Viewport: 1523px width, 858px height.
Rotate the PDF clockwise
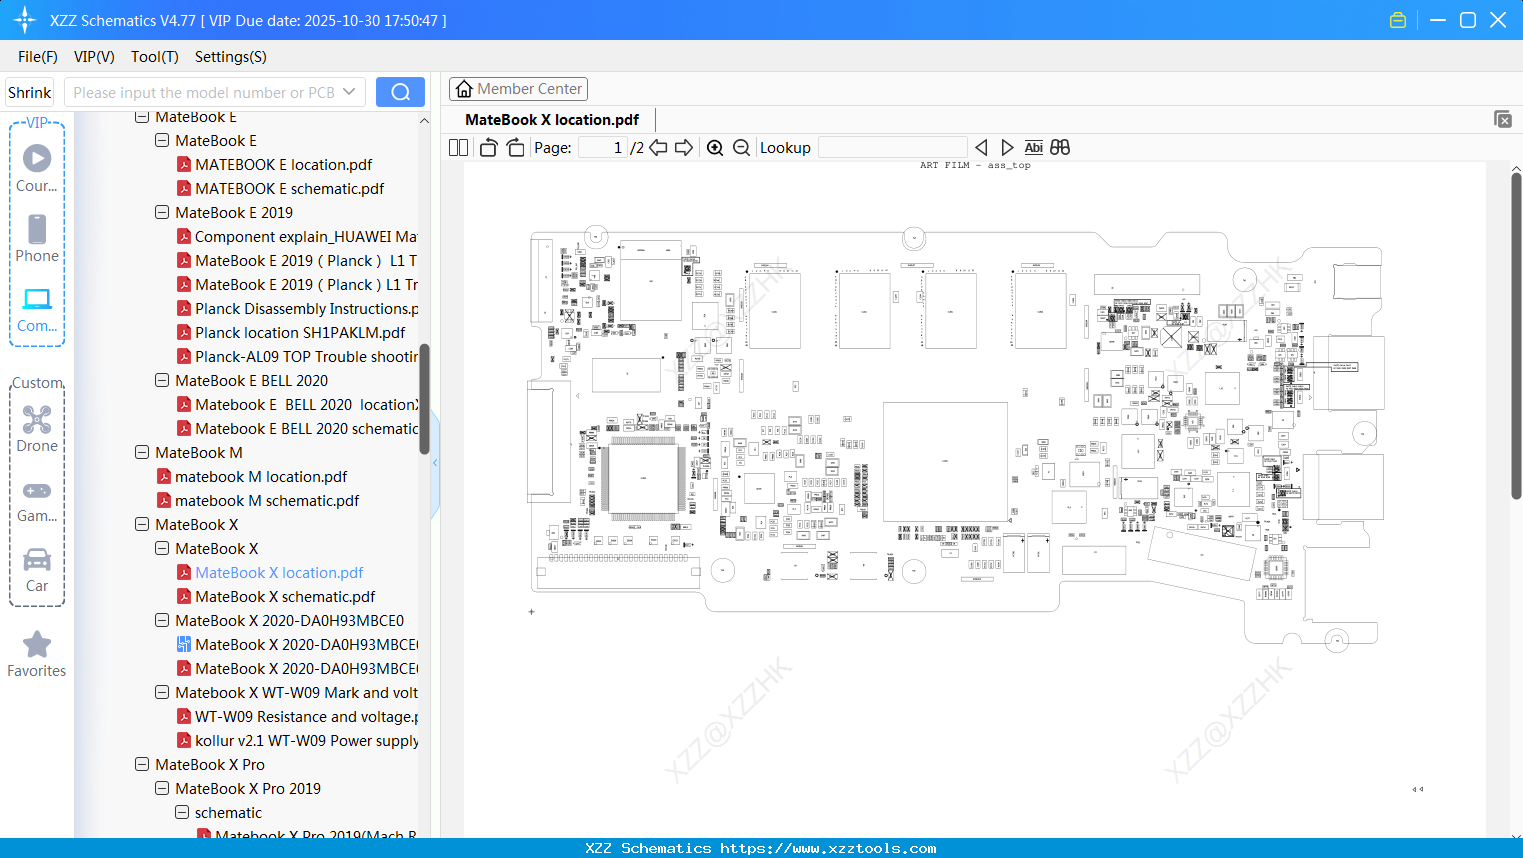[515, 147]
